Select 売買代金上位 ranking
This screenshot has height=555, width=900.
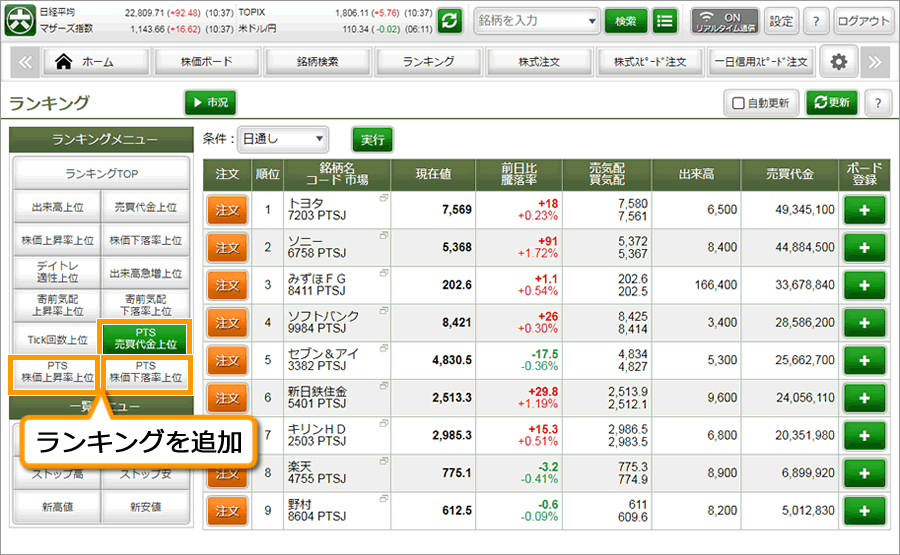(x=146, y=207)
